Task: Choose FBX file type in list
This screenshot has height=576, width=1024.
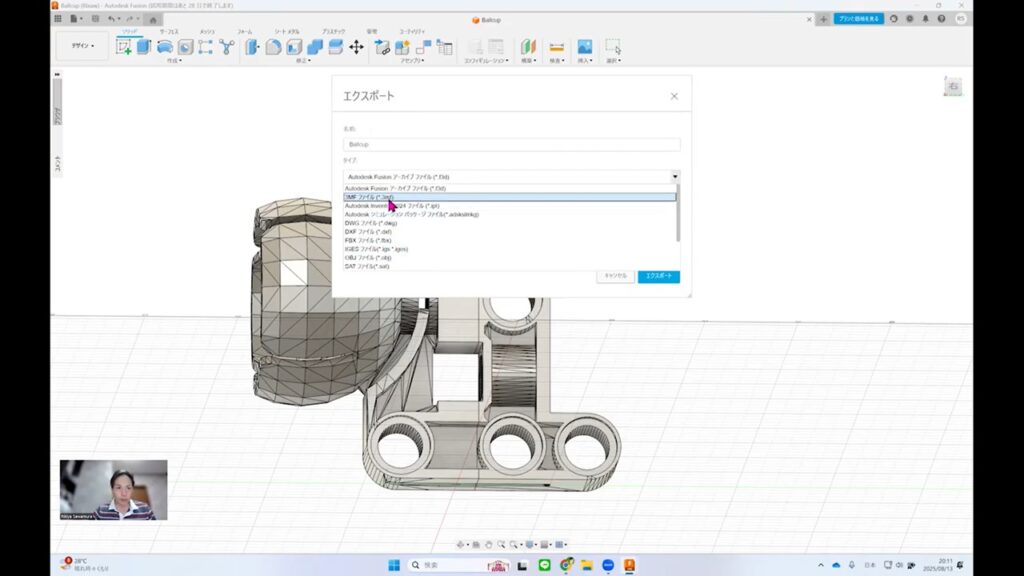Action: click(x=509, y=240)
